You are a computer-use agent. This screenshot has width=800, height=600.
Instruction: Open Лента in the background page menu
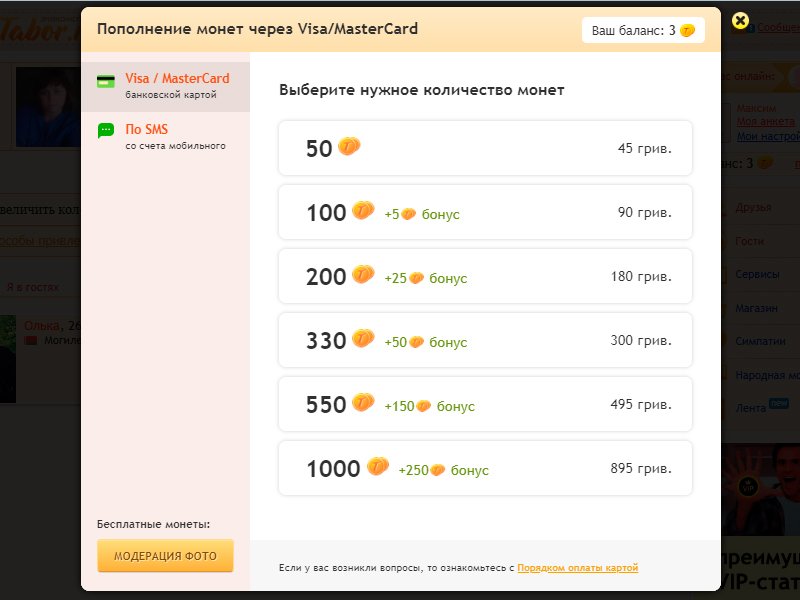[751, 408]
